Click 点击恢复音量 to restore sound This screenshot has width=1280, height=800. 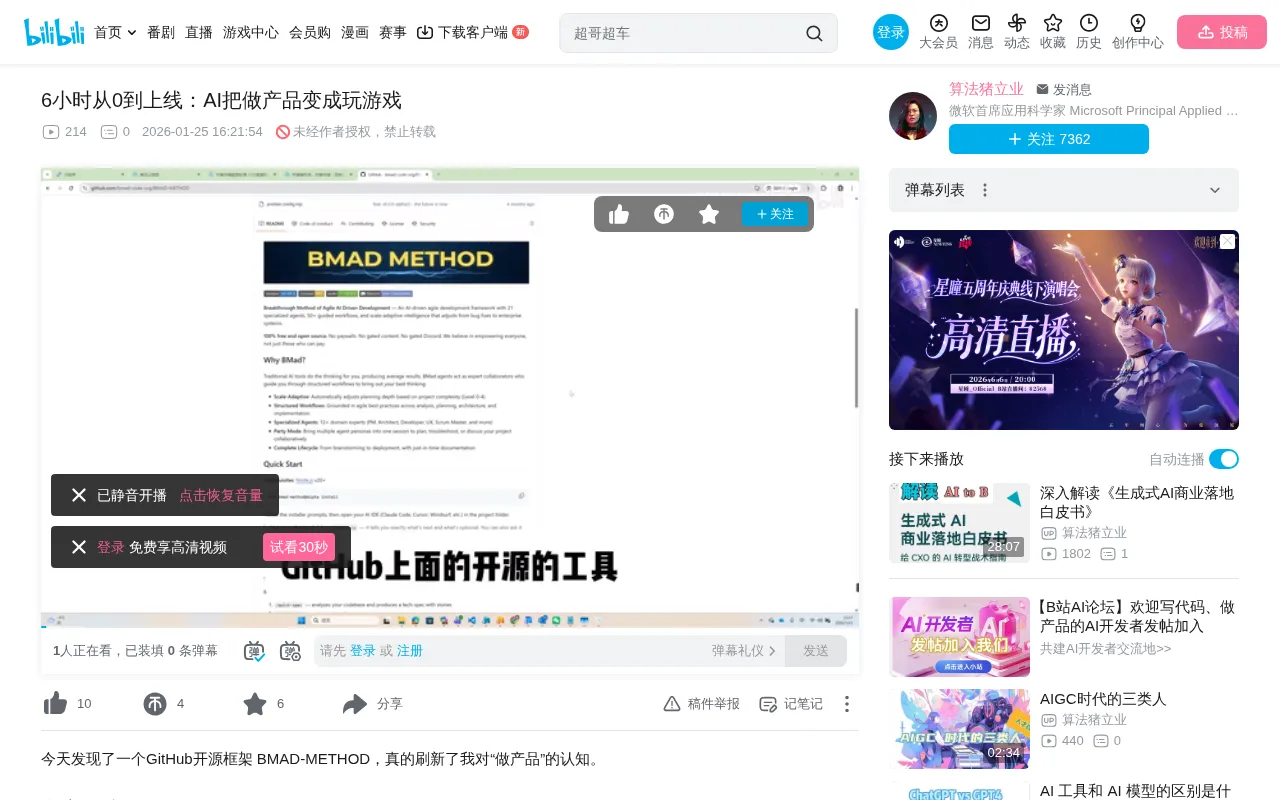pos(221,495)
